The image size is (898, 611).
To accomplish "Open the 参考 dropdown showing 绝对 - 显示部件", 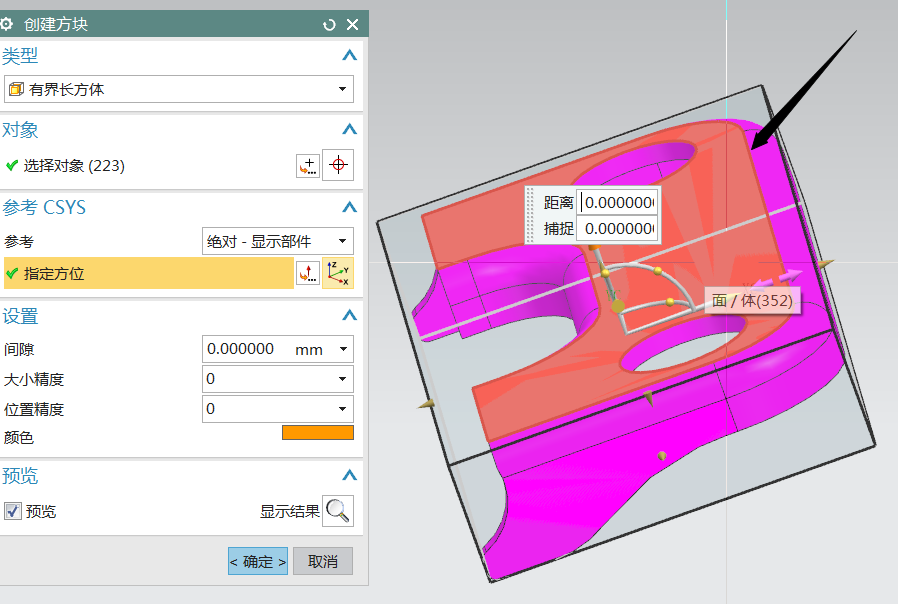I will point(278,241).
